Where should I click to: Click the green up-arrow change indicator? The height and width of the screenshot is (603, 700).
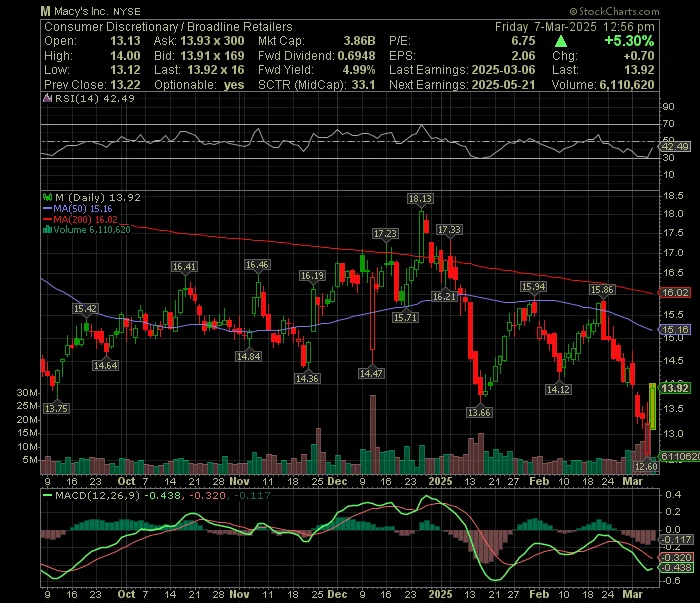pos(561,42)
